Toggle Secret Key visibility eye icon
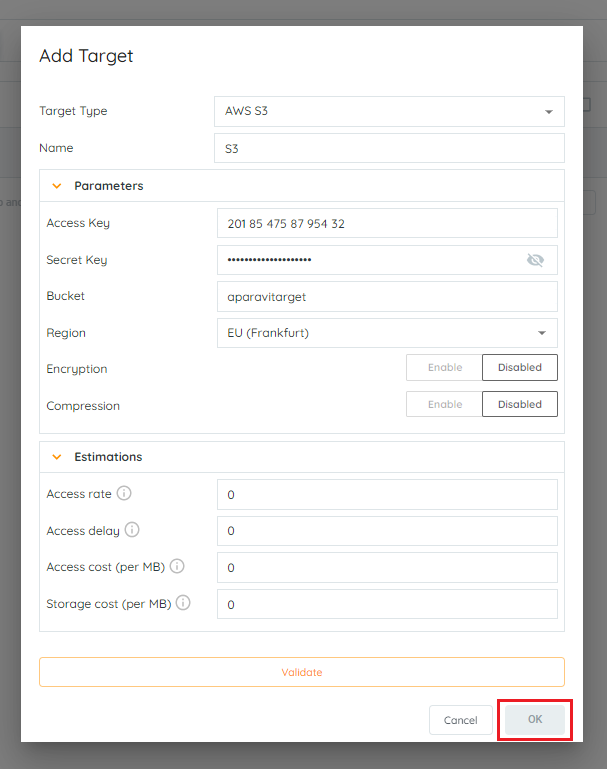Viewport: 607px width, 769px height. 535,260
